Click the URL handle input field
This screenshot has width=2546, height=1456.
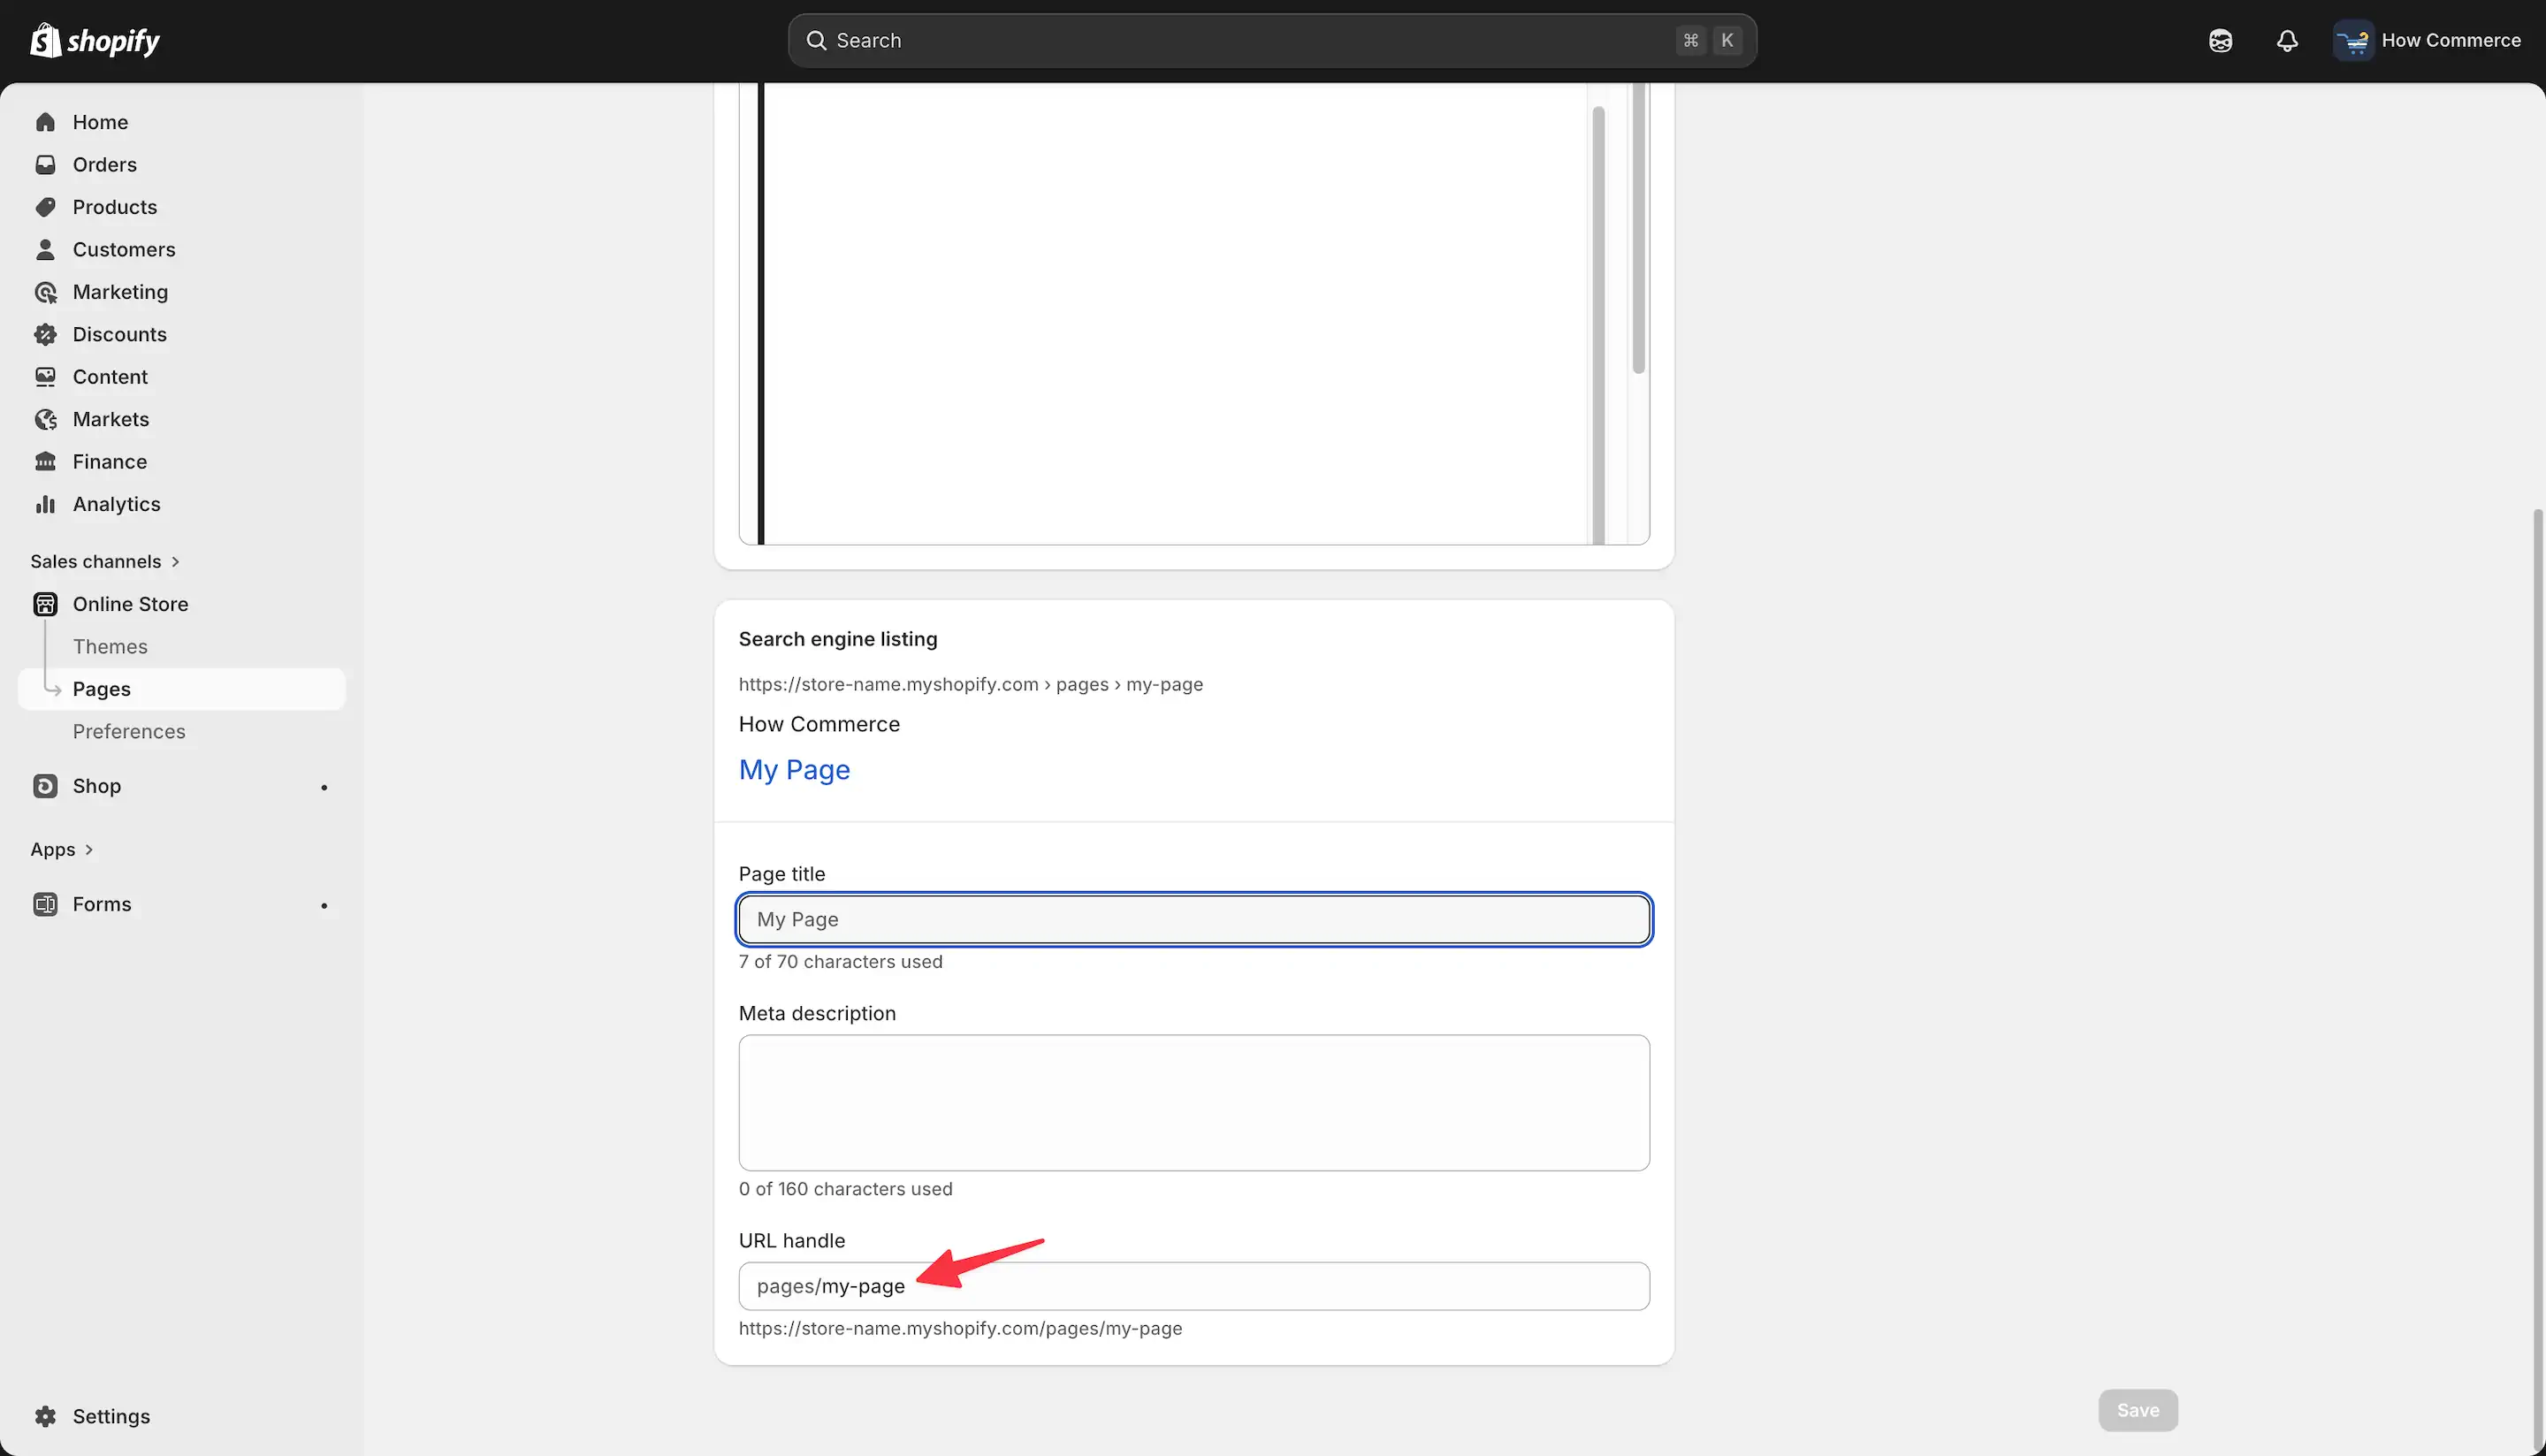[1194, 1286]
